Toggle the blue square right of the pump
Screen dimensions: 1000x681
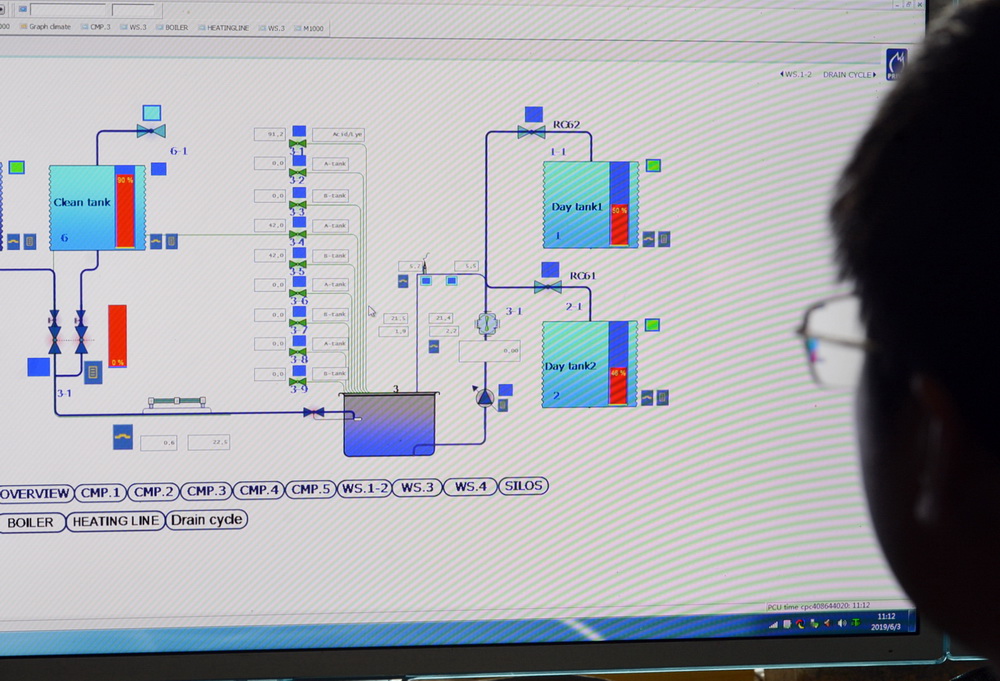pyautogui.click(x=505, y=390)
